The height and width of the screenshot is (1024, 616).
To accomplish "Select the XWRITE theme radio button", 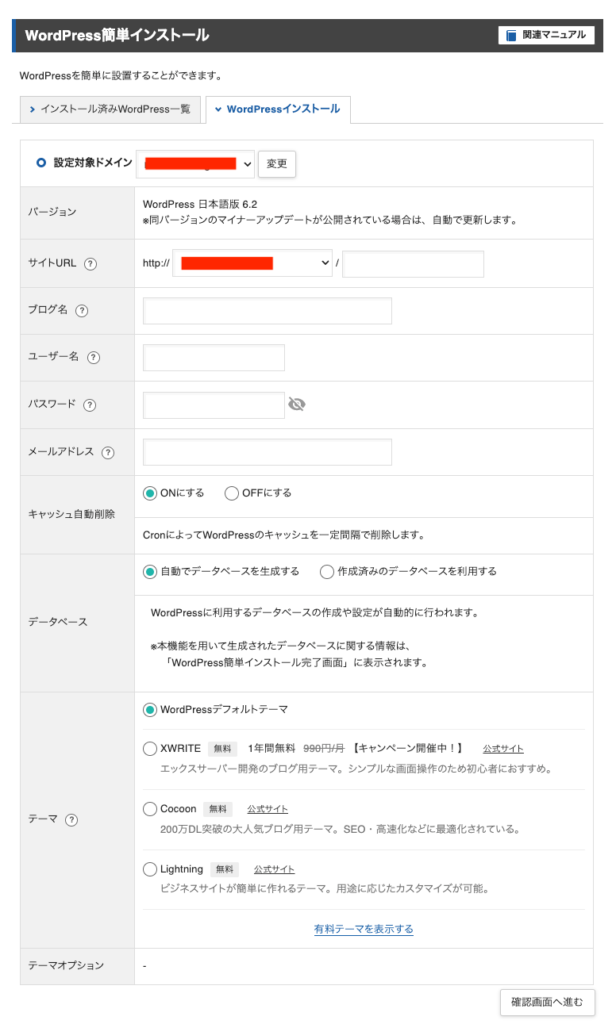I will (150, 748).
